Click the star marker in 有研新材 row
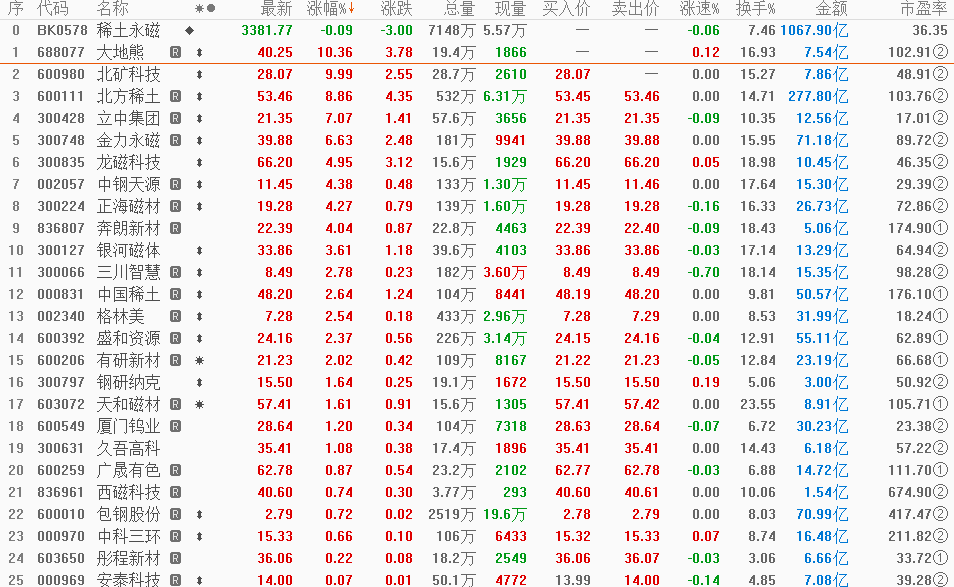 [x=199, y=361]
